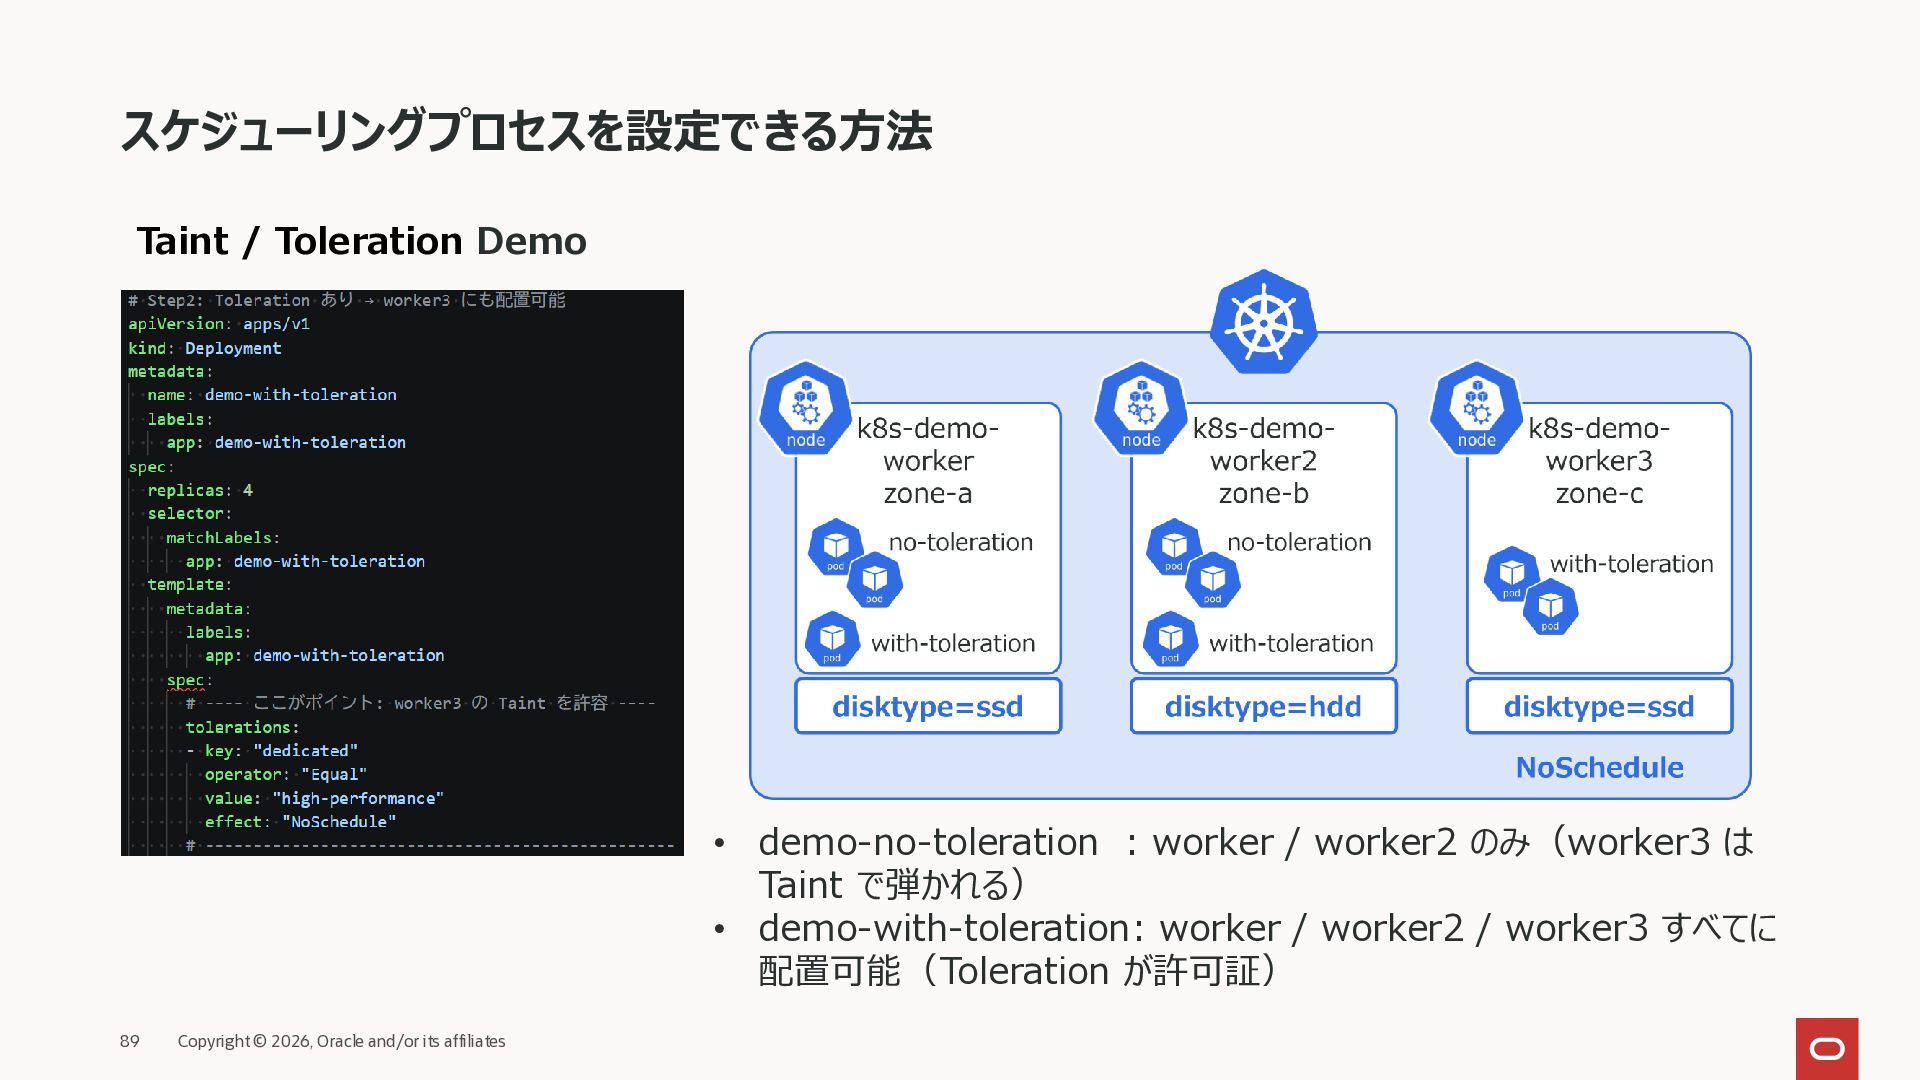Click the first no-toleration pod in zone-b
The width and height of the screenshot is (1920, 1080).
click(x=1174, y=547)
